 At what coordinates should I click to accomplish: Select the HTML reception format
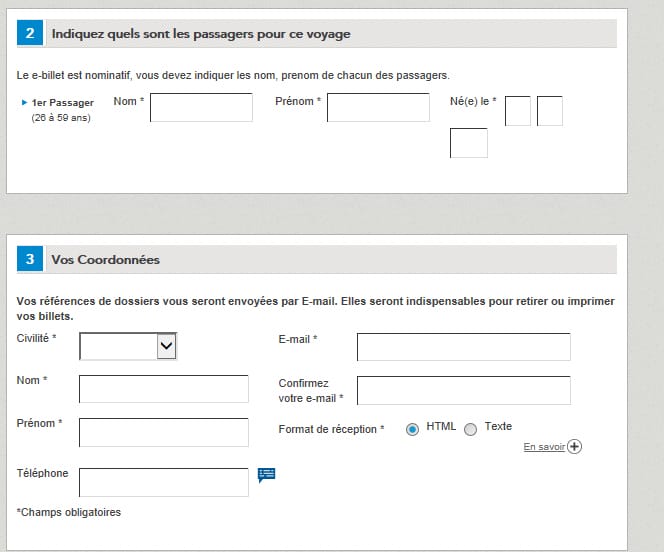click(x=412, y=429)
